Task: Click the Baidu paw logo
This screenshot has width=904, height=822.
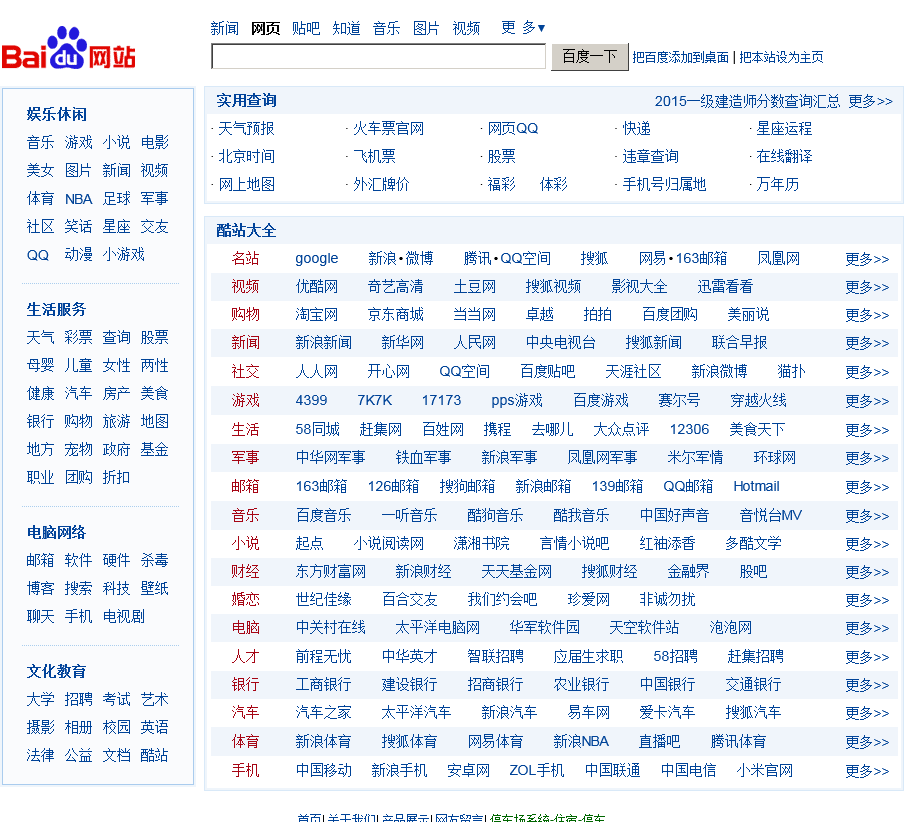Action: (68, 48)
